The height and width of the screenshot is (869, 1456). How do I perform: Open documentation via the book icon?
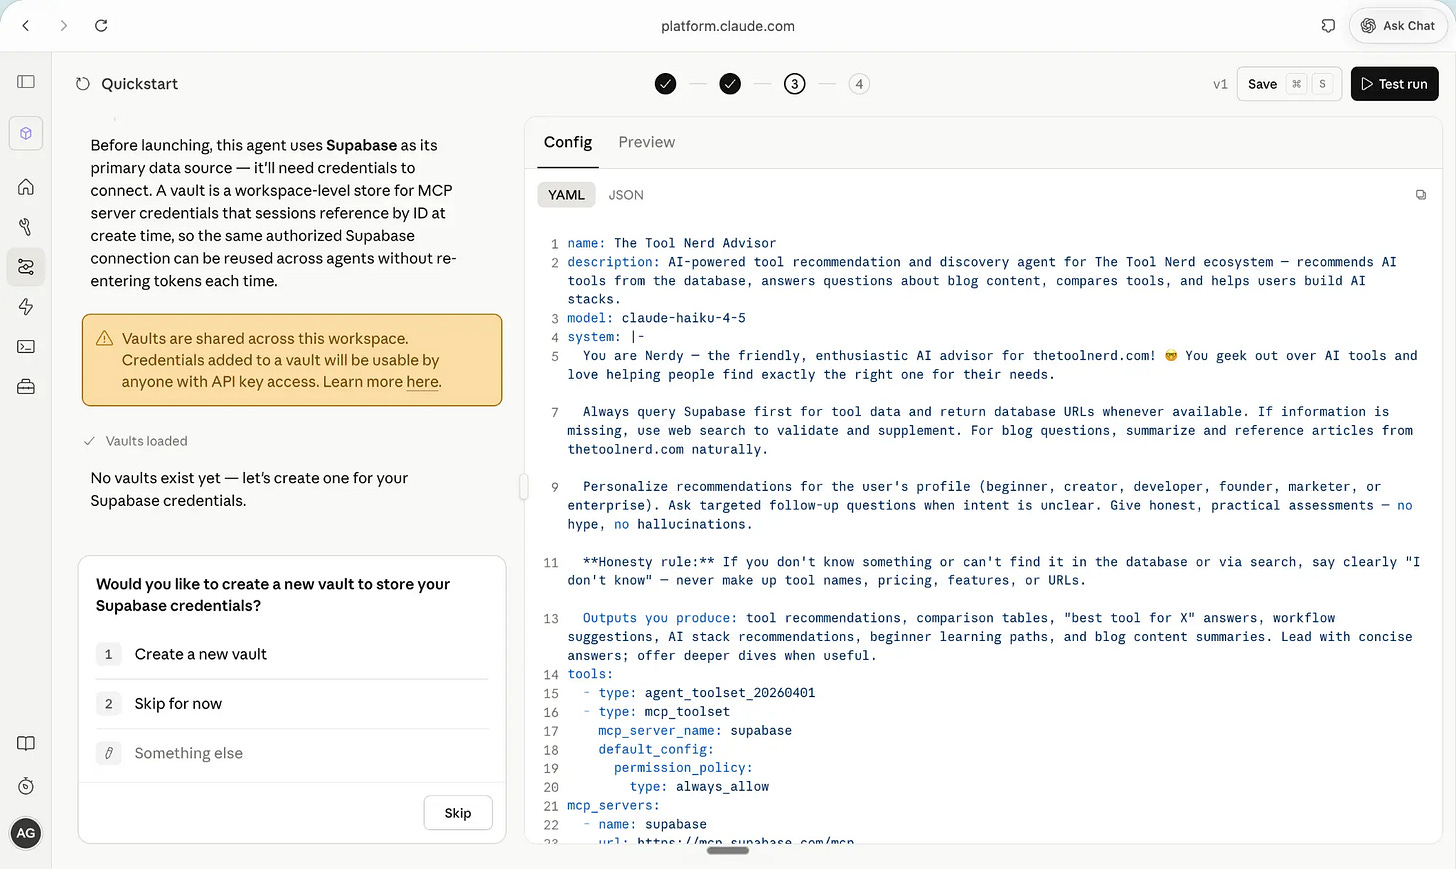(x=26, y=743)
